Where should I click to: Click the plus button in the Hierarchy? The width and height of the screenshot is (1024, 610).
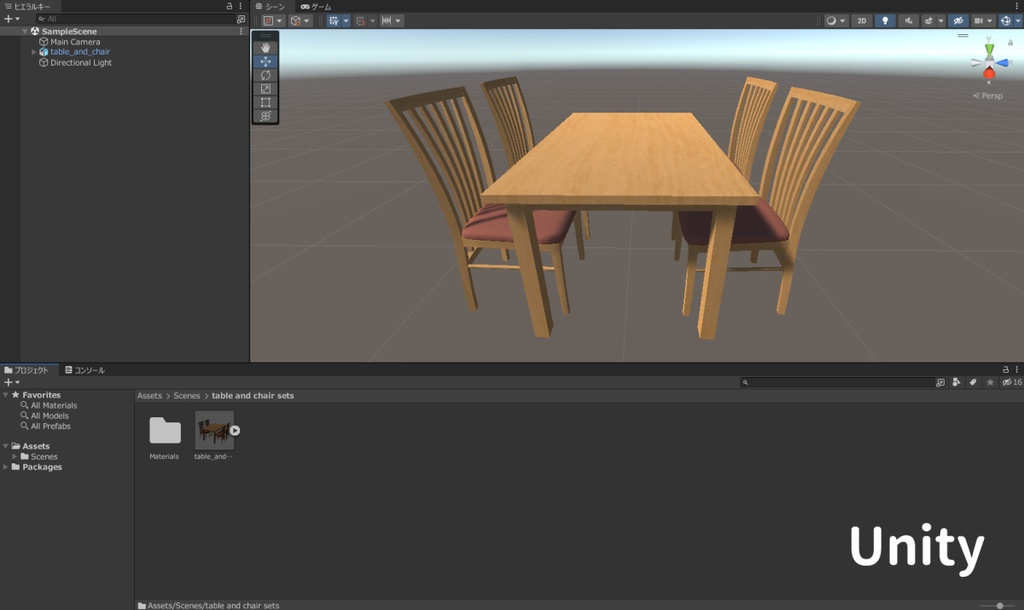[x=7, y=18]
